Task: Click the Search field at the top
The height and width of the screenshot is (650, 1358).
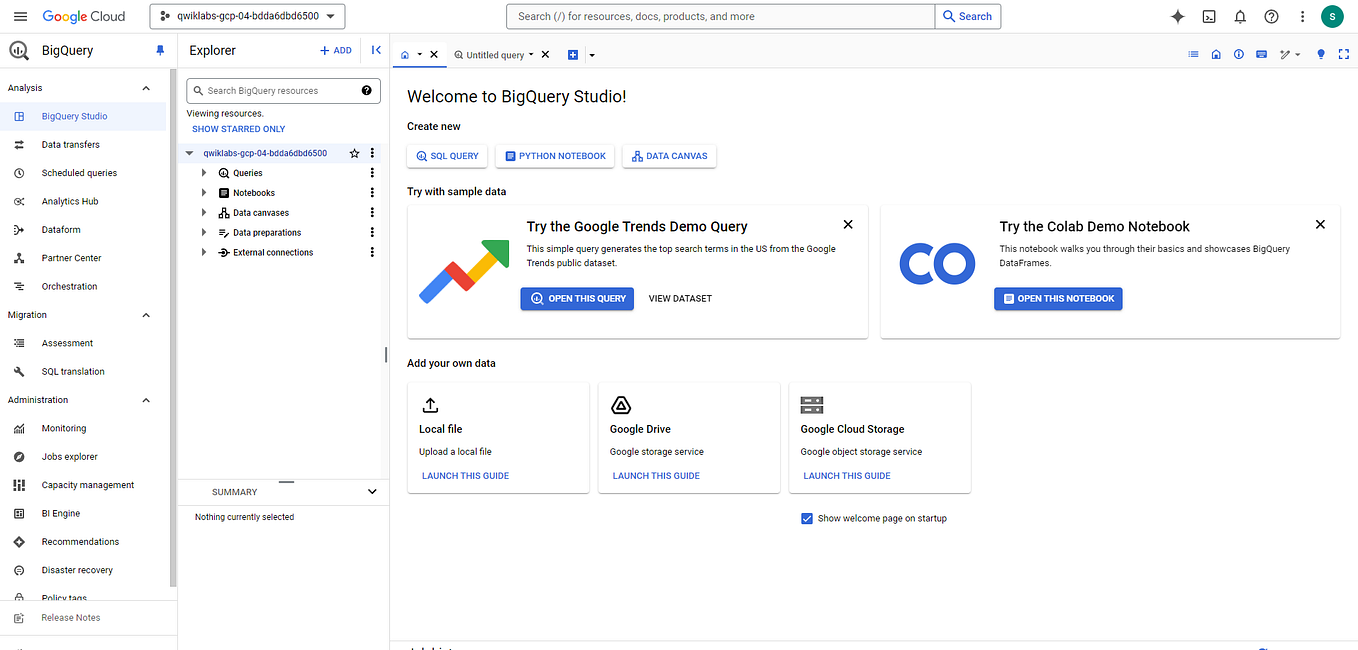Action: (719, 16)
